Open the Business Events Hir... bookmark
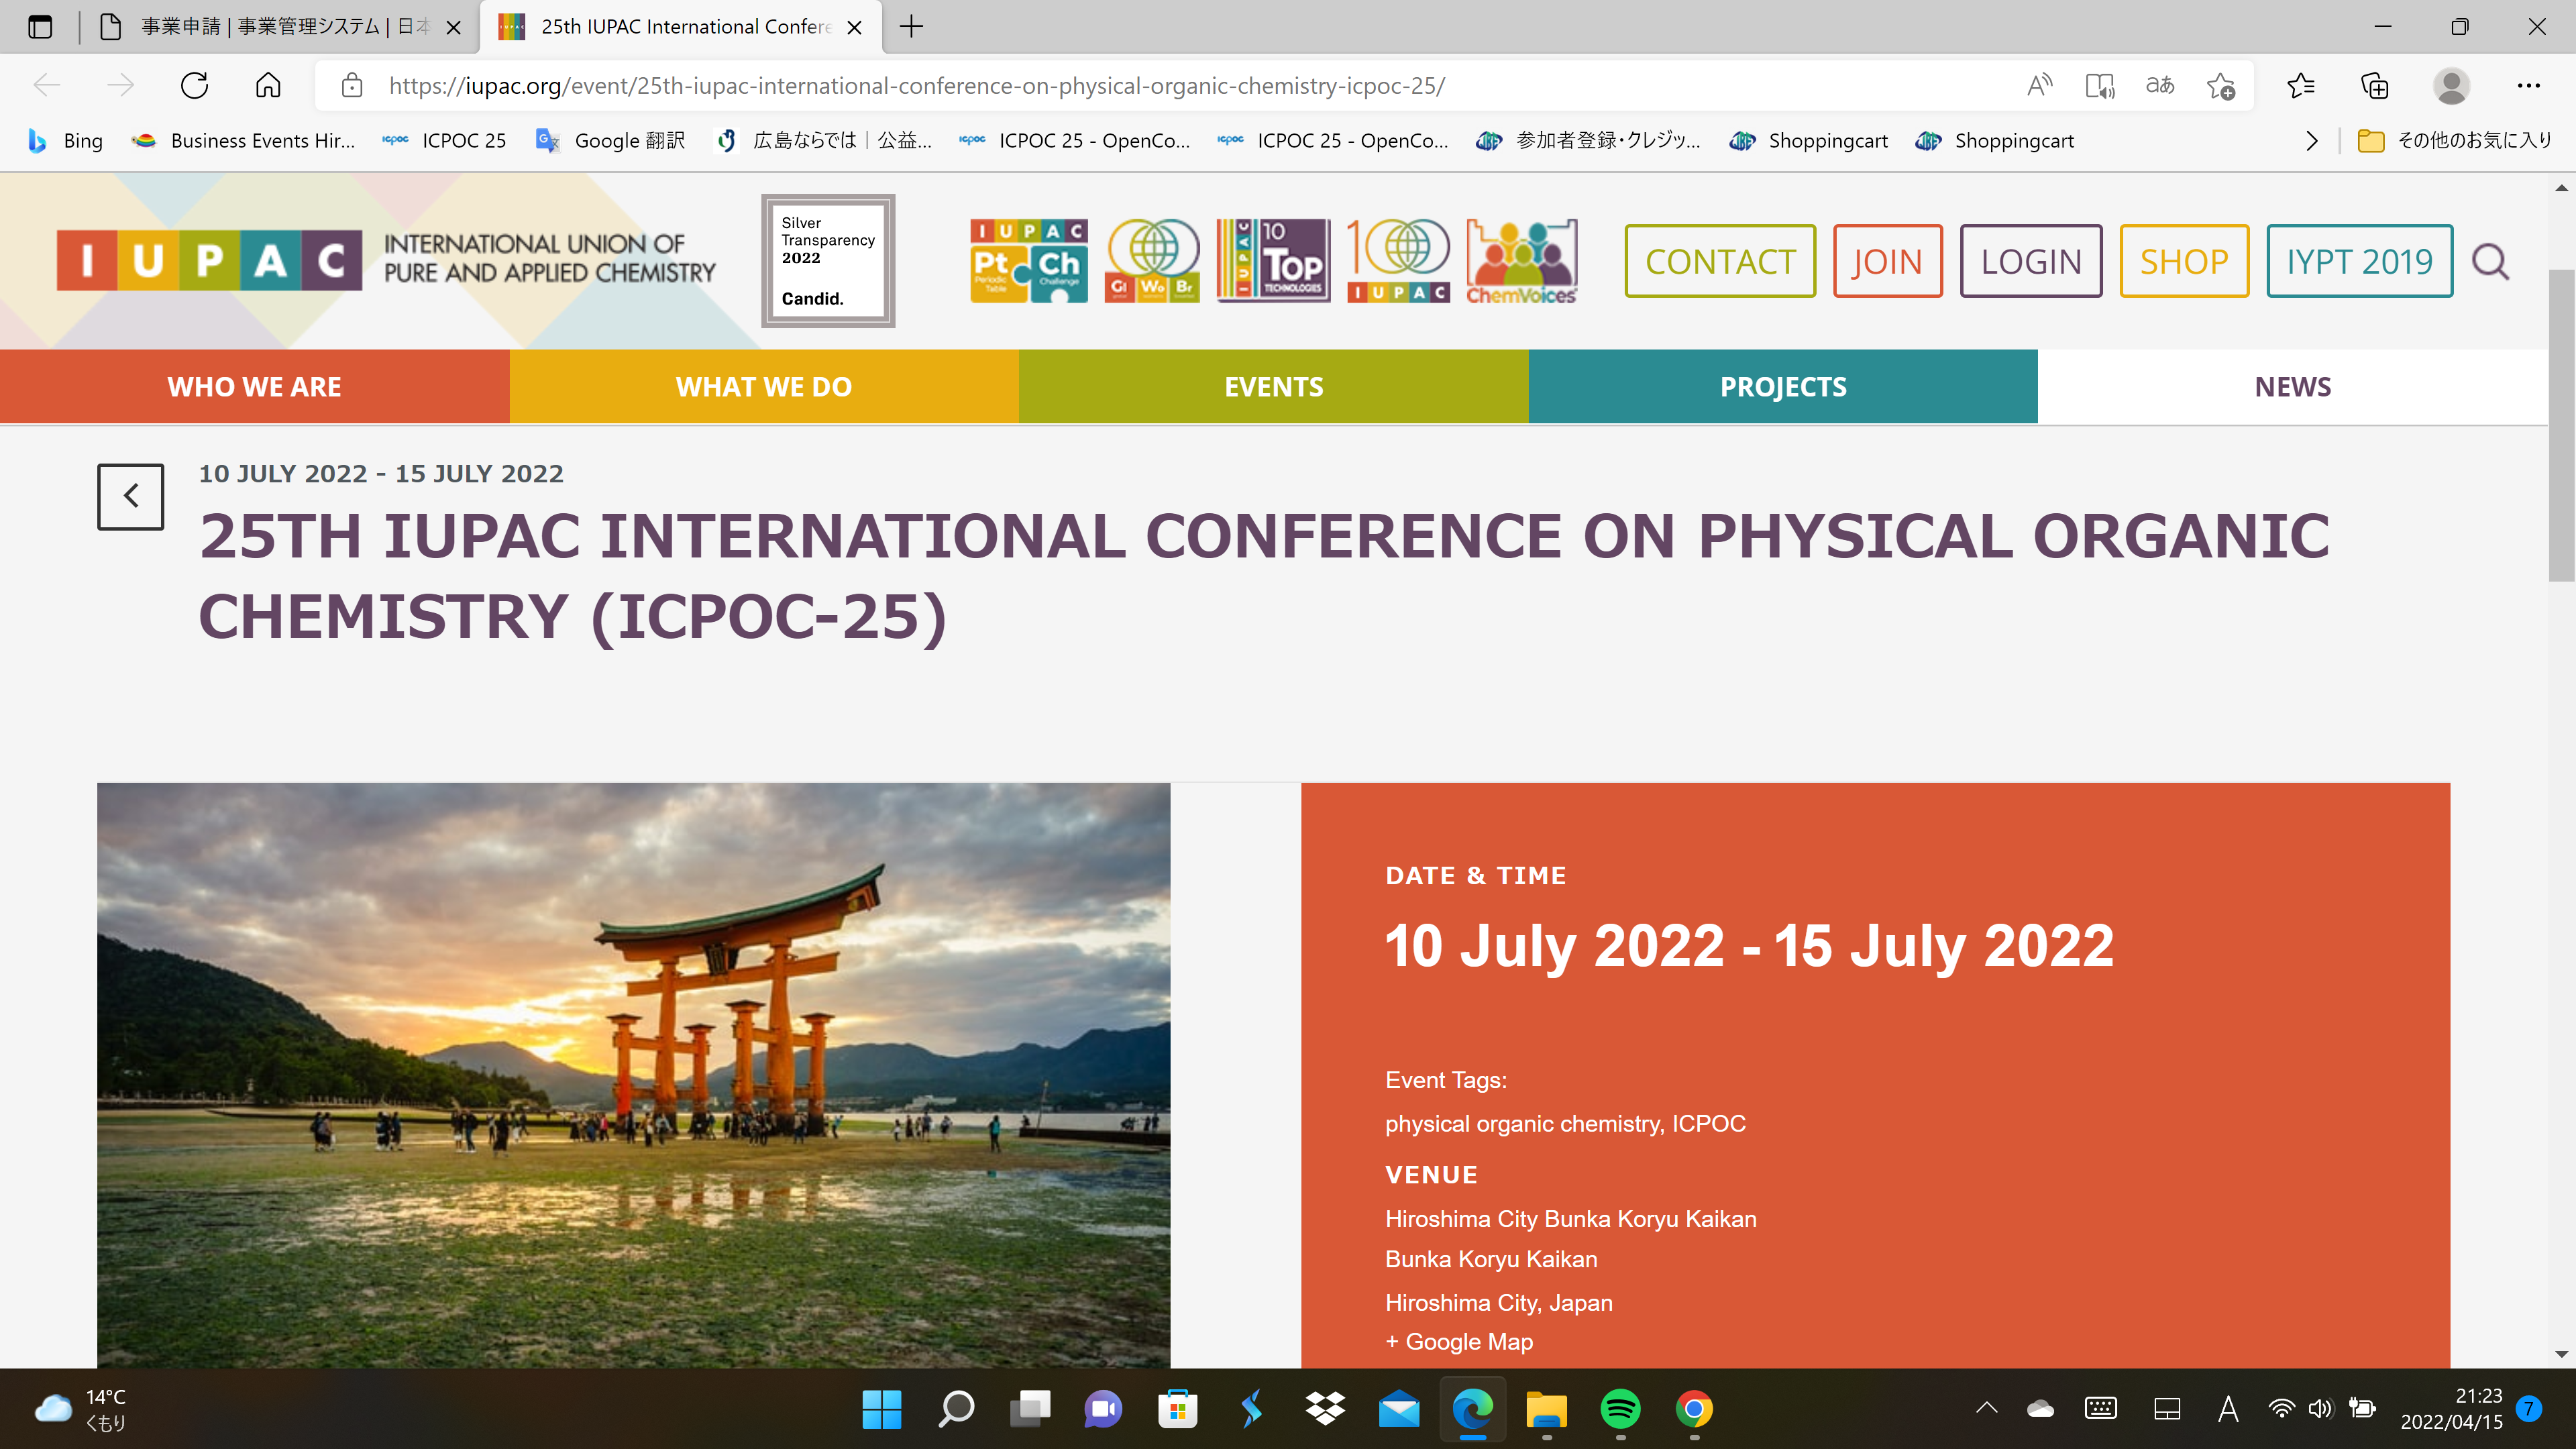This screenshot has width=2576, height=1449. pyautogui.click(x=243, y=141)
